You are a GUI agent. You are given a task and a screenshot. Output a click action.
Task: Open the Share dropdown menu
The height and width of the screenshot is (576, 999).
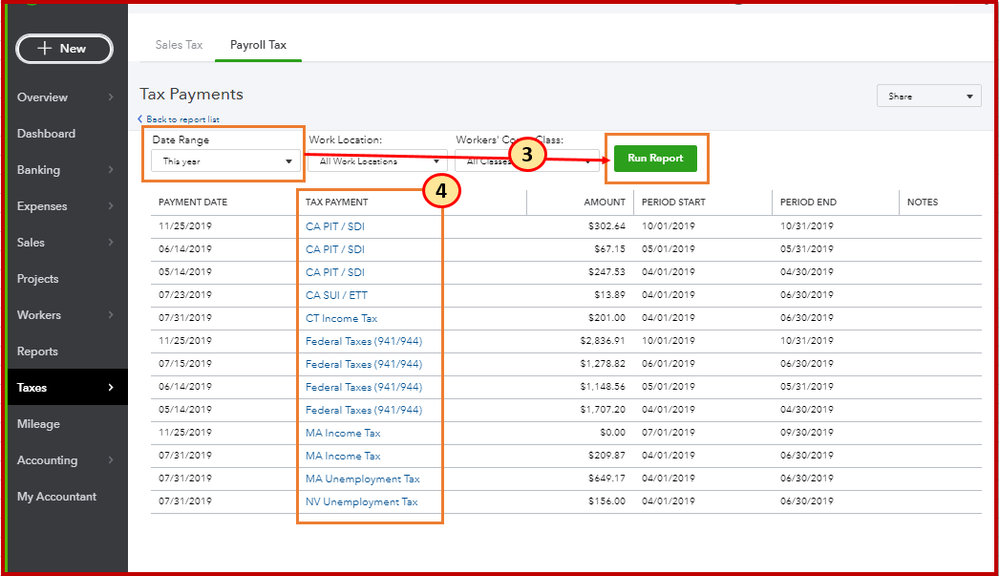(x=928, y=95)
